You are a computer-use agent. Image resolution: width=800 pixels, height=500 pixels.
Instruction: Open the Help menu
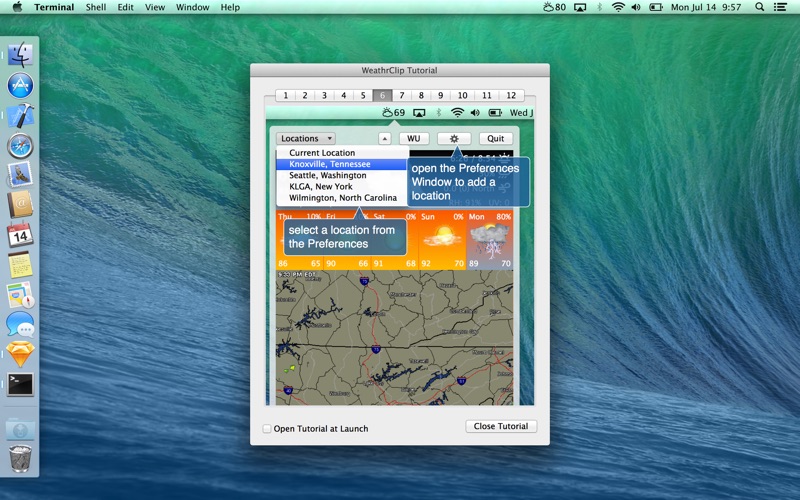coord(230,7)
